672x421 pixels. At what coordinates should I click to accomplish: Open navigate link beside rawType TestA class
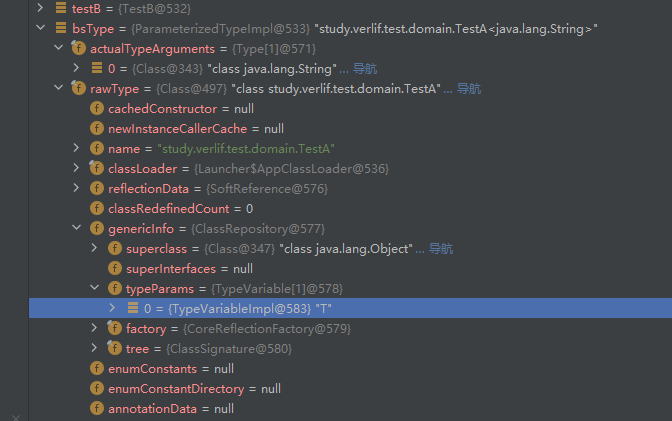tap(469, 88)
